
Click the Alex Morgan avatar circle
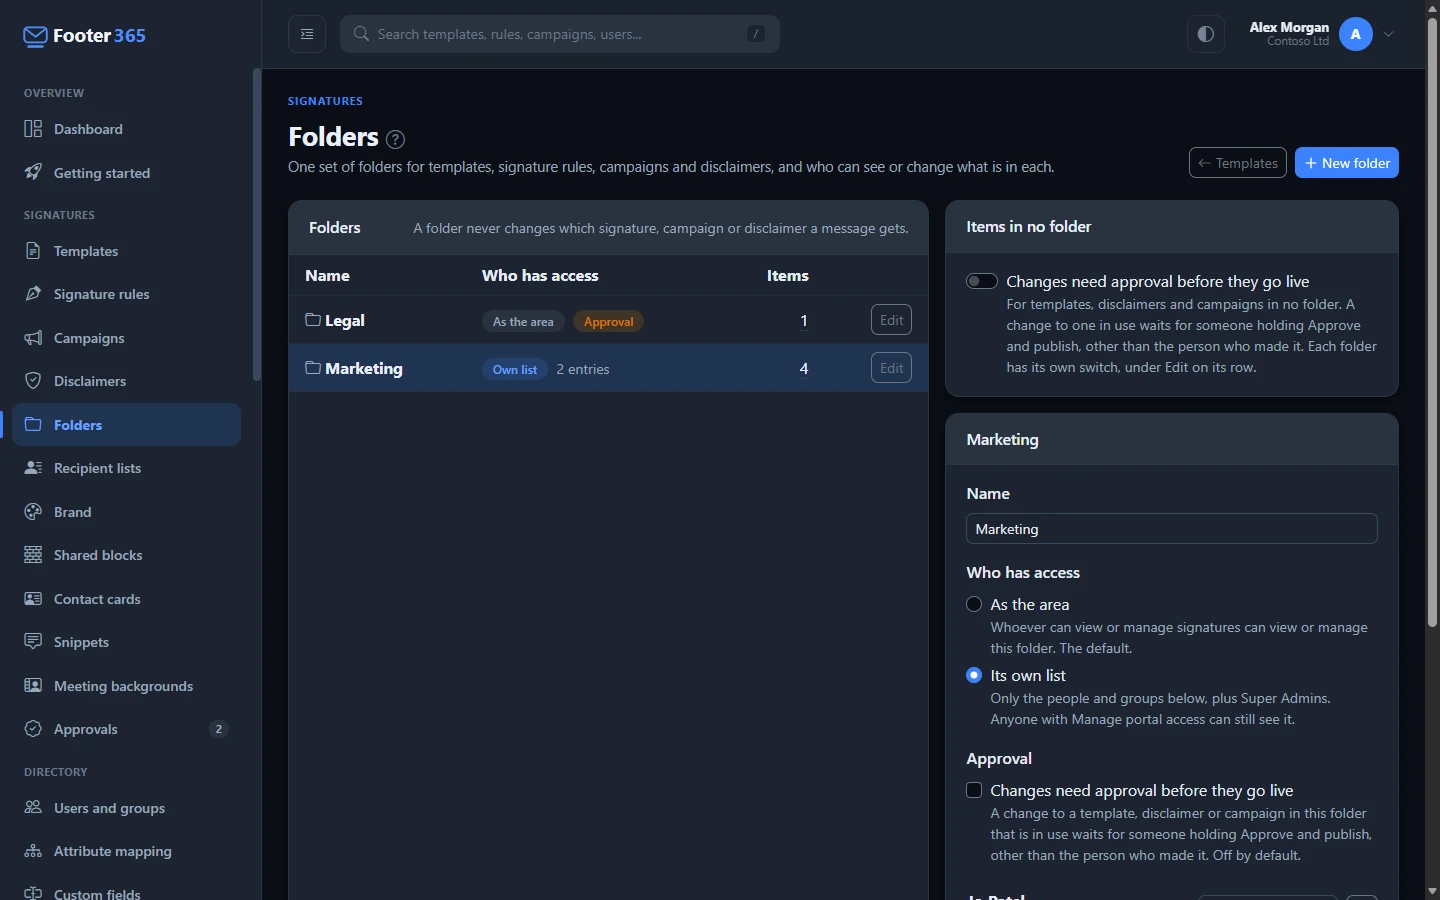click(1356, 34)
